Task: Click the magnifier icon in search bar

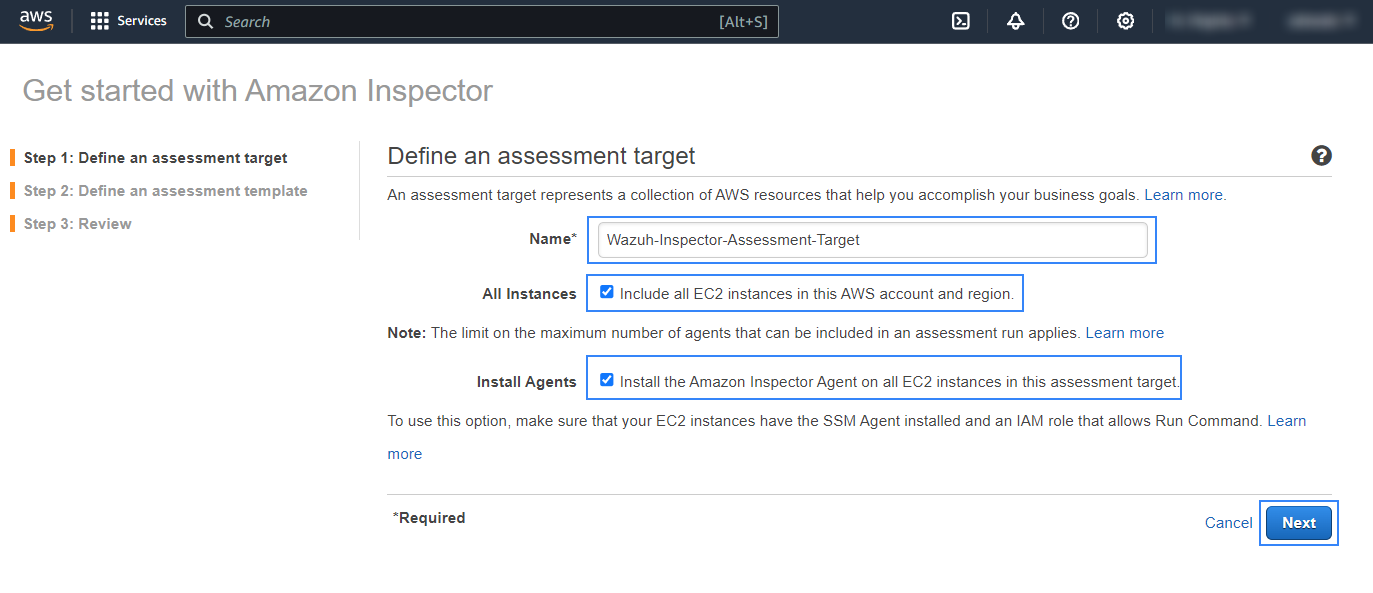Action: 206,21
